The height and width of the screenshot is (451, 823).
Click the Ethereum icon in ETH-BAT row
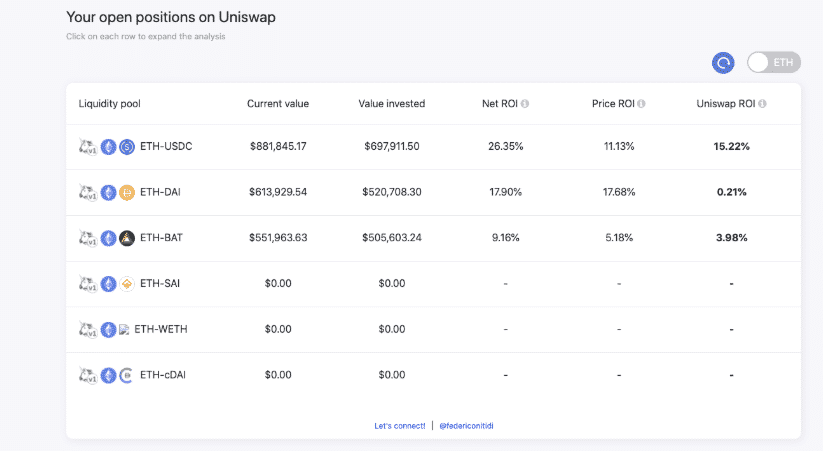point(108,238)
